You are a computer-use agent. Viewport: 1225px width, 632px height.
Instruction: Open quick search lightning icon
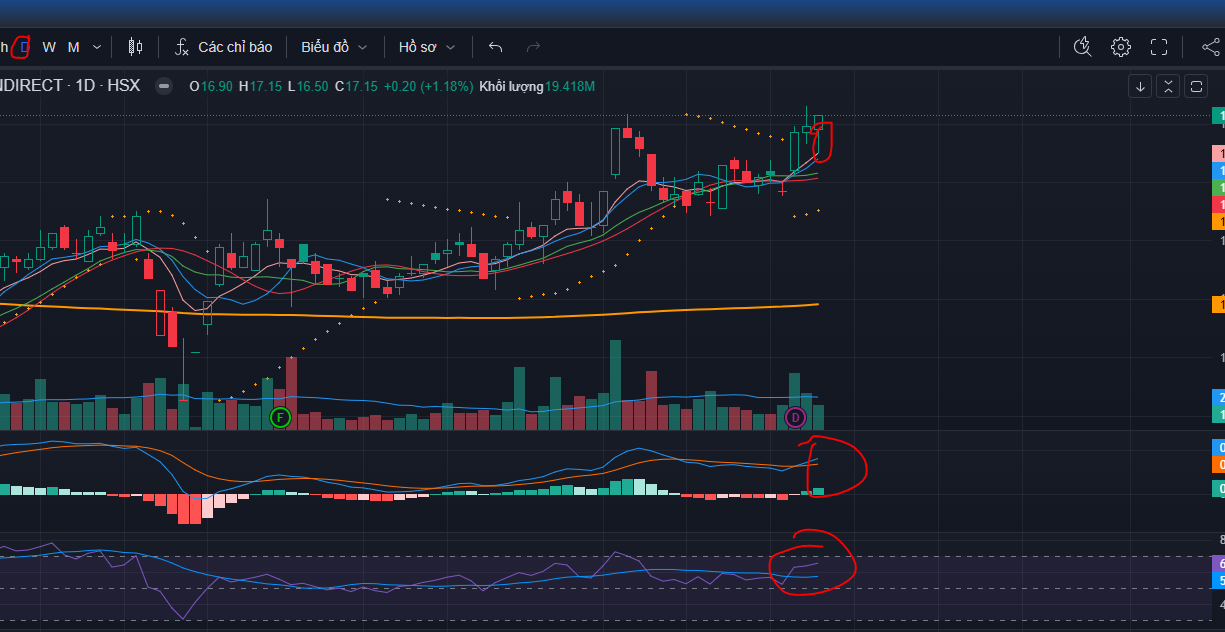(x=1082, y=47)
